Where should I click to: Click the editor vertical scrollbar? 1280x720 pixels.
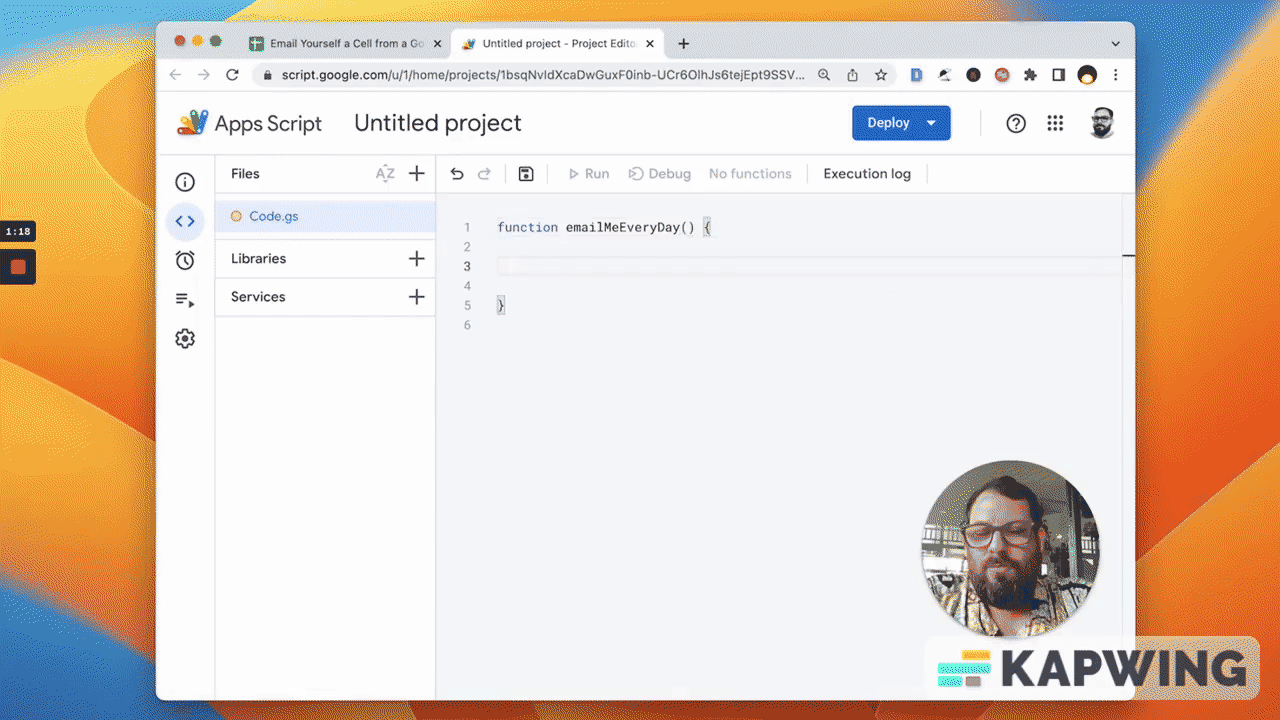pos(1129,445)
